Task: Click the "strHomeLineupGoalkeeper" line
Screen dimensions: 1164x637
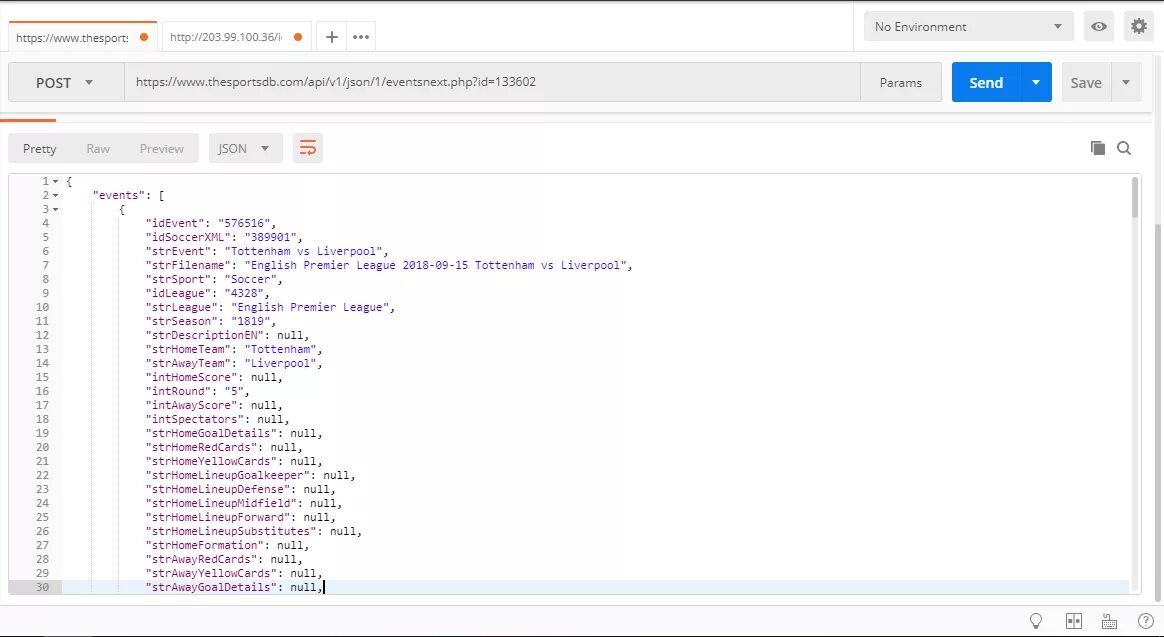Action: pyautogui.click(x=250, y=475)
